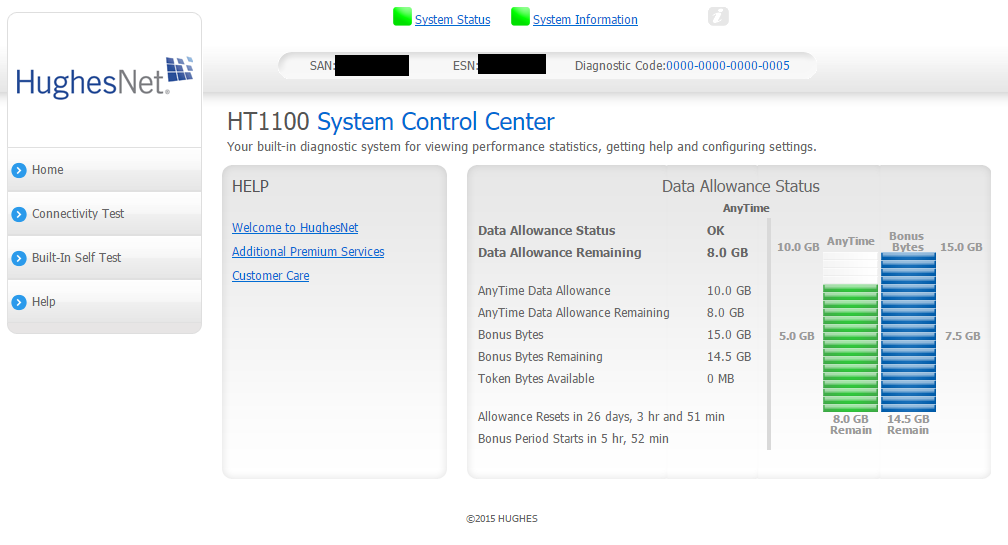Open the Customer Care link
The width and height of the screenshot is (1008, 545).
coord(271,276)
